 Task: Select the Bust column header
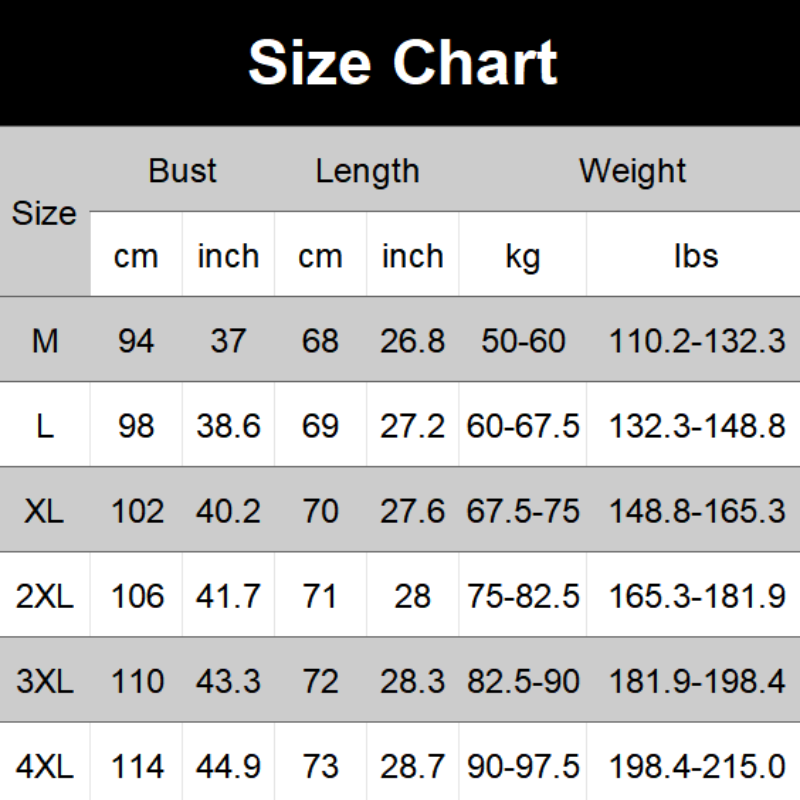pos(182,171)
